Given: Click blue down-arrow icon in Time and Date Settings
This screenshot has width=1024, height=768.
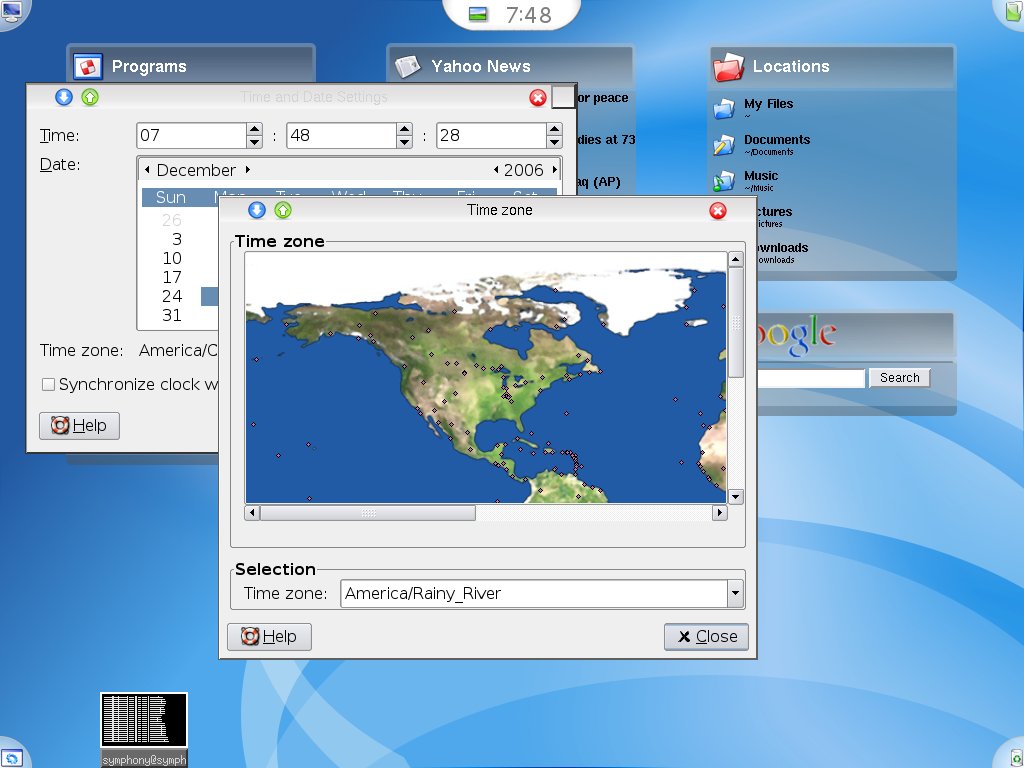Looking at the screenshot, I should point(64,97).
